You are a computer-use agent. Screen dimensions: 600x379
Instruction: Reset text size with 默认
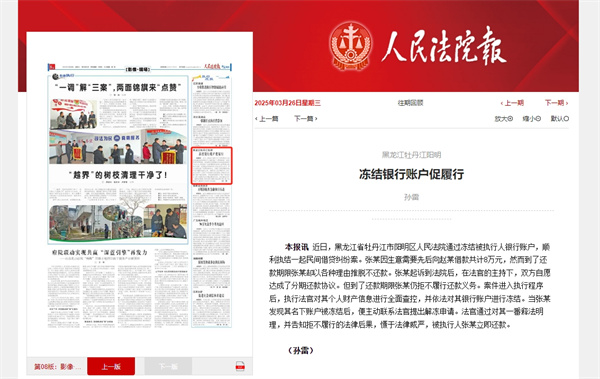pyautogui.click(x=560, y=119)
